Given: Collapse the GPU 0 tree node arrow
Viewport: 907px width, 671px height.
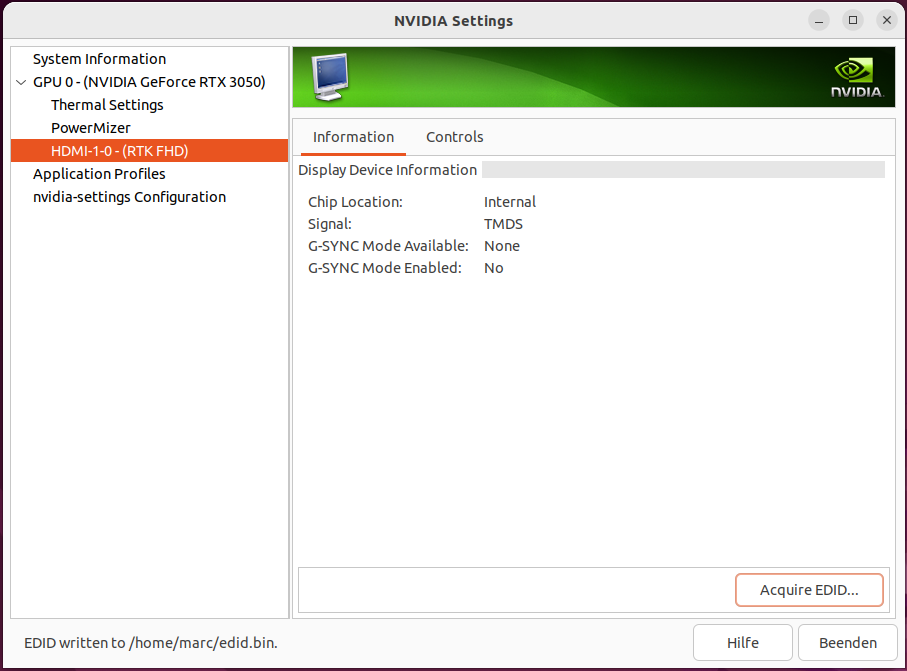Looking at the screenshot, I should 21,82.
